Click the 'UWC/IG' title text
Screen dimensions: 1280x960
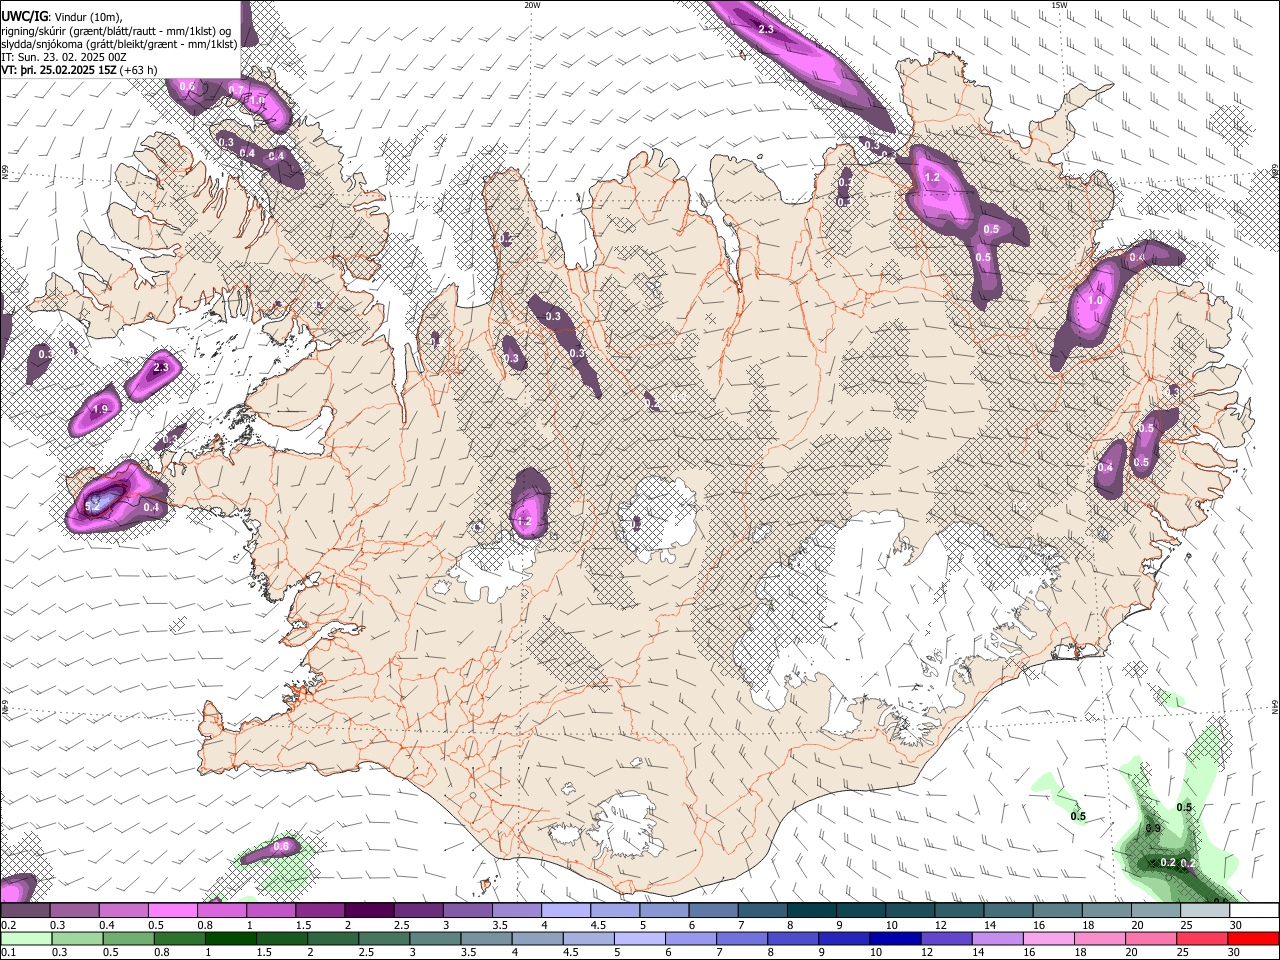(x=24, y=16)
